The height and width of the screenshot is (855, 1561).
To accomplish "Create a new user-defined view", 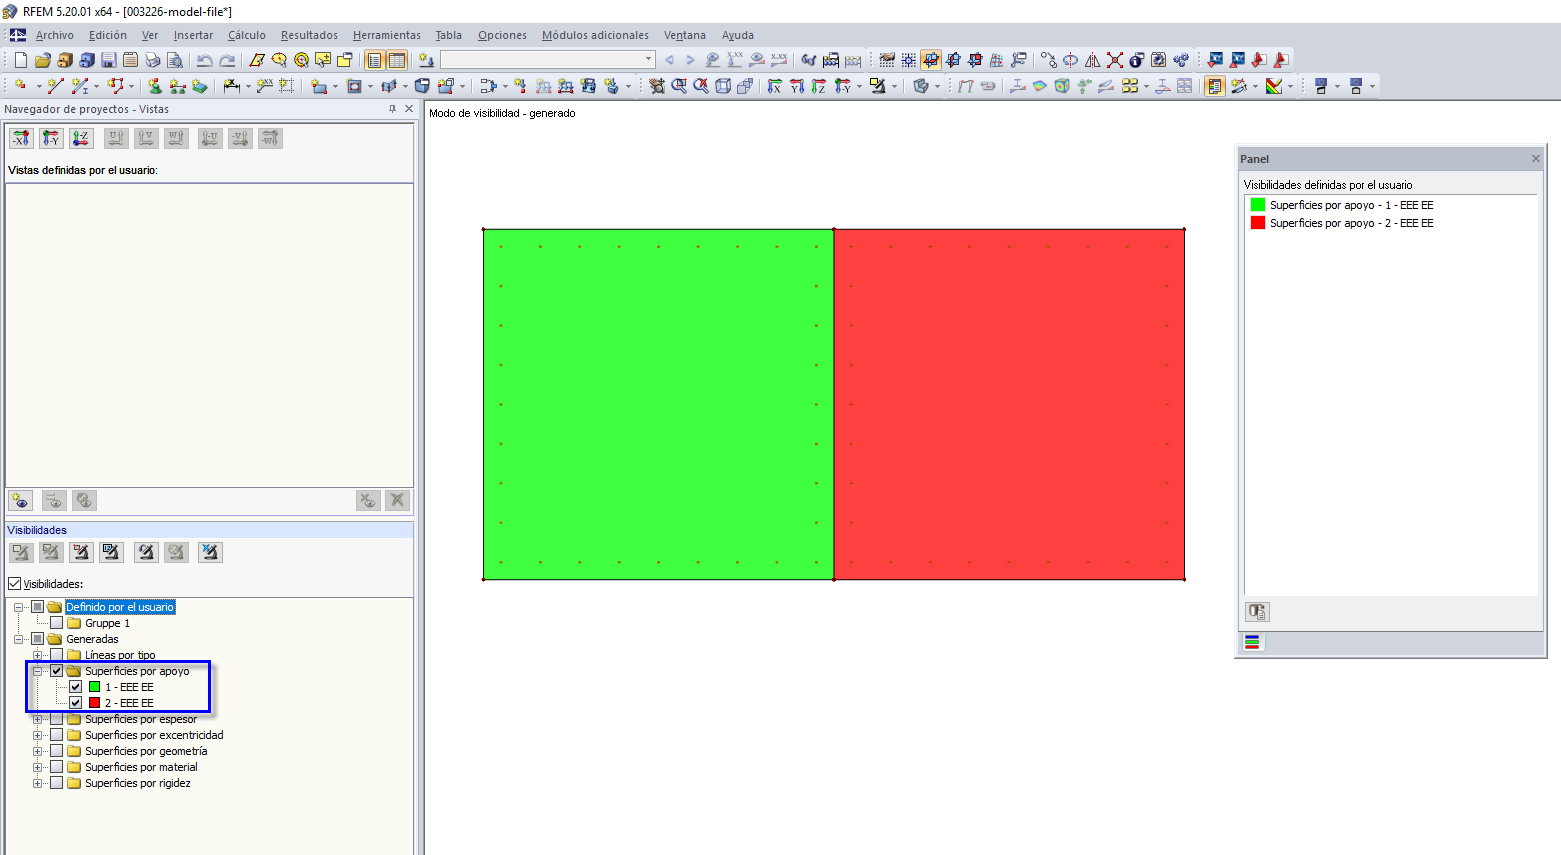I will pyautogui.click(x=21, y=500).
